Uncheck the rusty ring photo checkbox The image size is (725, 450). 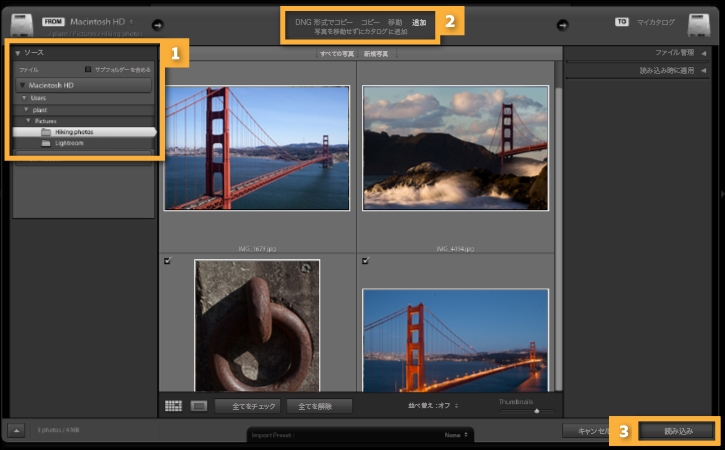click(167, 261)
